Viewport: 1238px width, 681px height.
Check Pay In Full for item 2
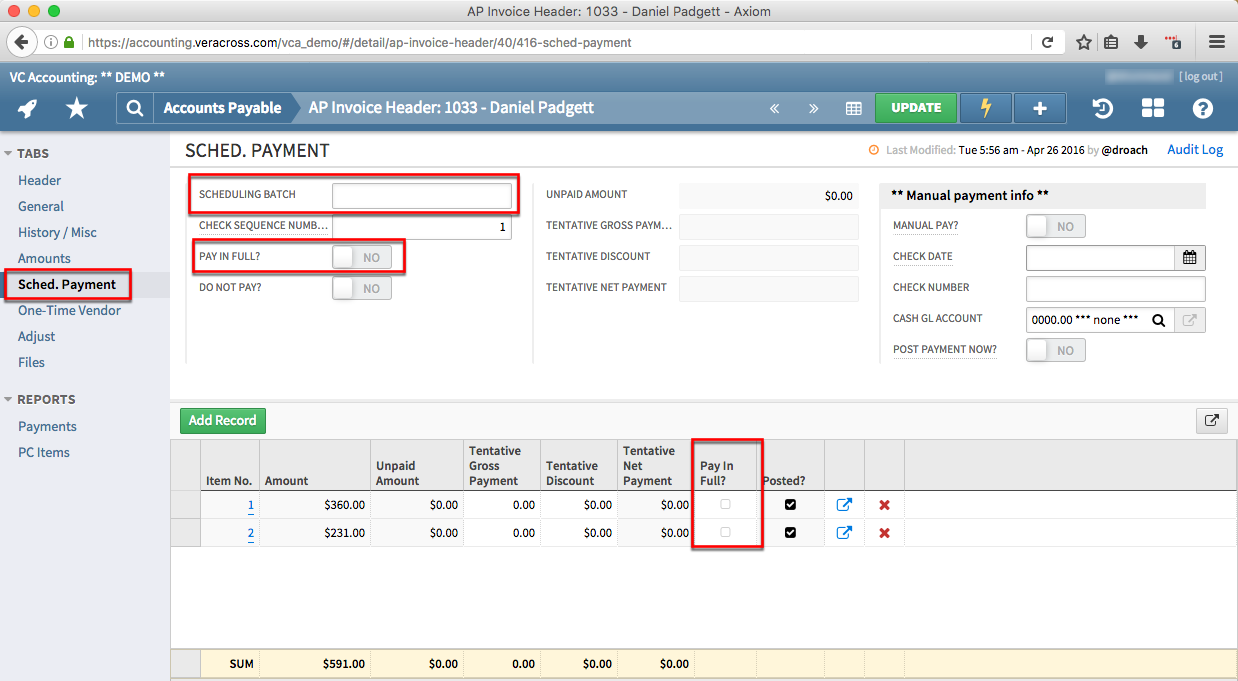726,532
